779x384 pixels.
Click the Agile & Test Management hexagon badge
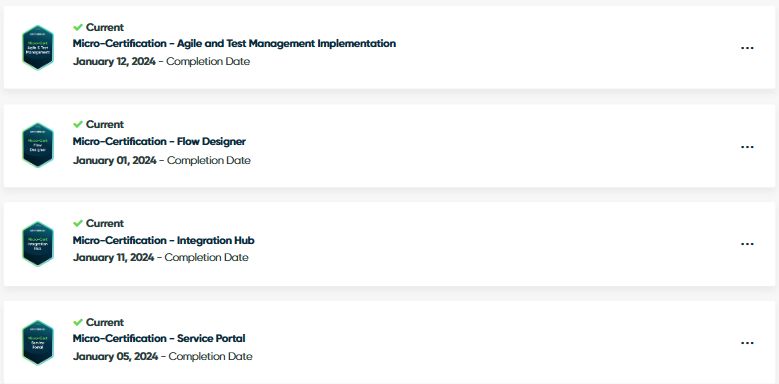pyautogui.click(x=38, y=48)
